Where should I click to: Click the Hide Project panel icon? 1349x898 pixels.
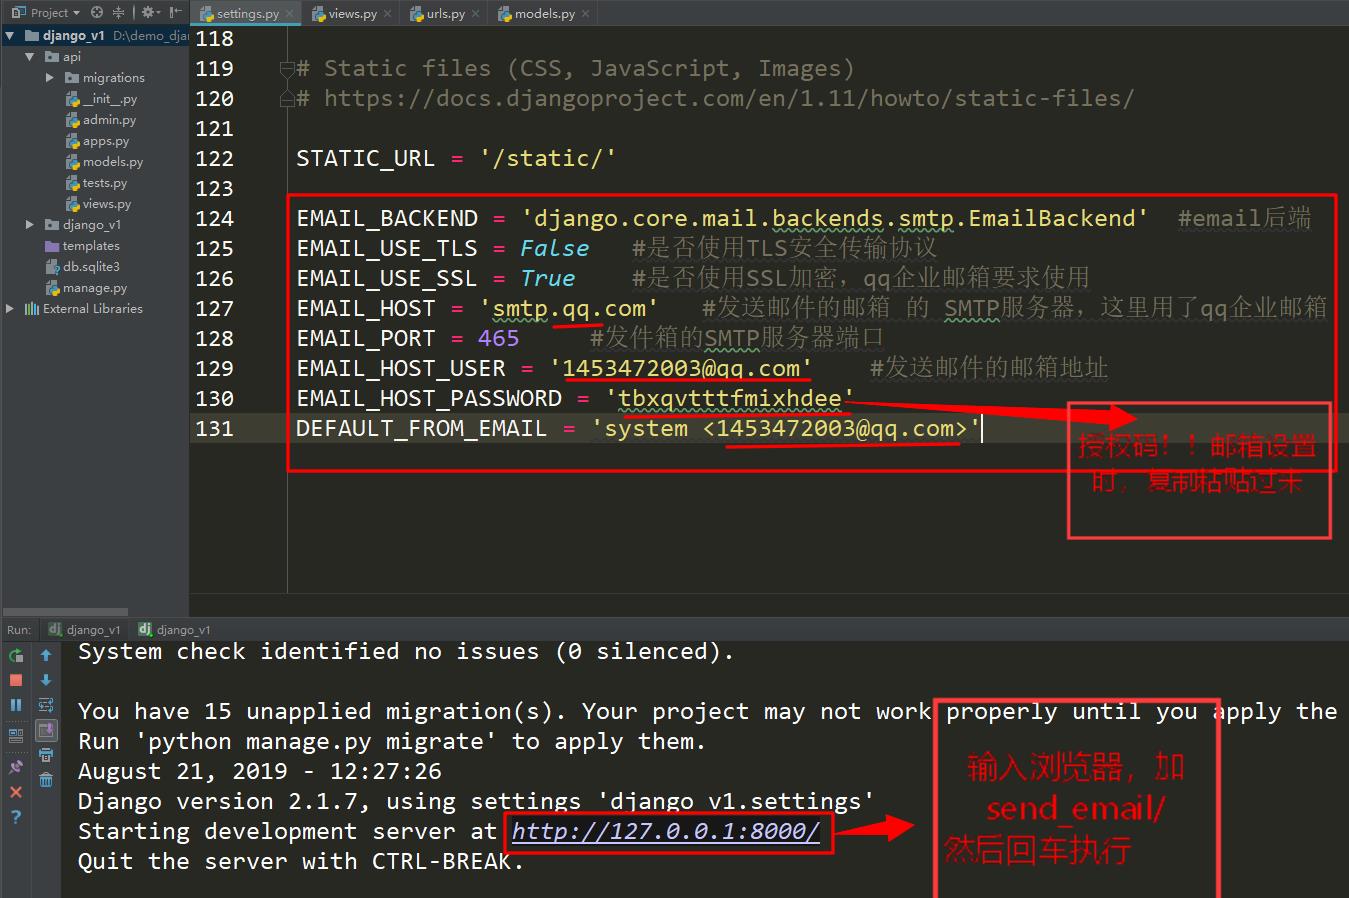pos(176,12)
